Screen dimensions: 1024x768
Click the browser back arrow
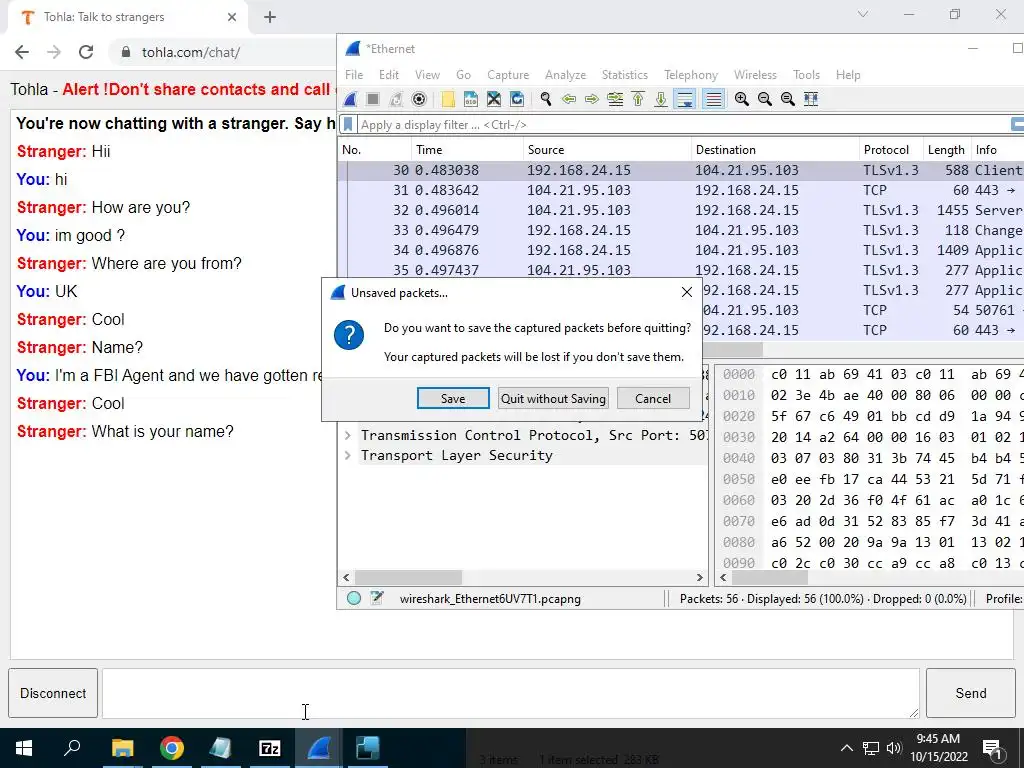[x=22, y=52]
